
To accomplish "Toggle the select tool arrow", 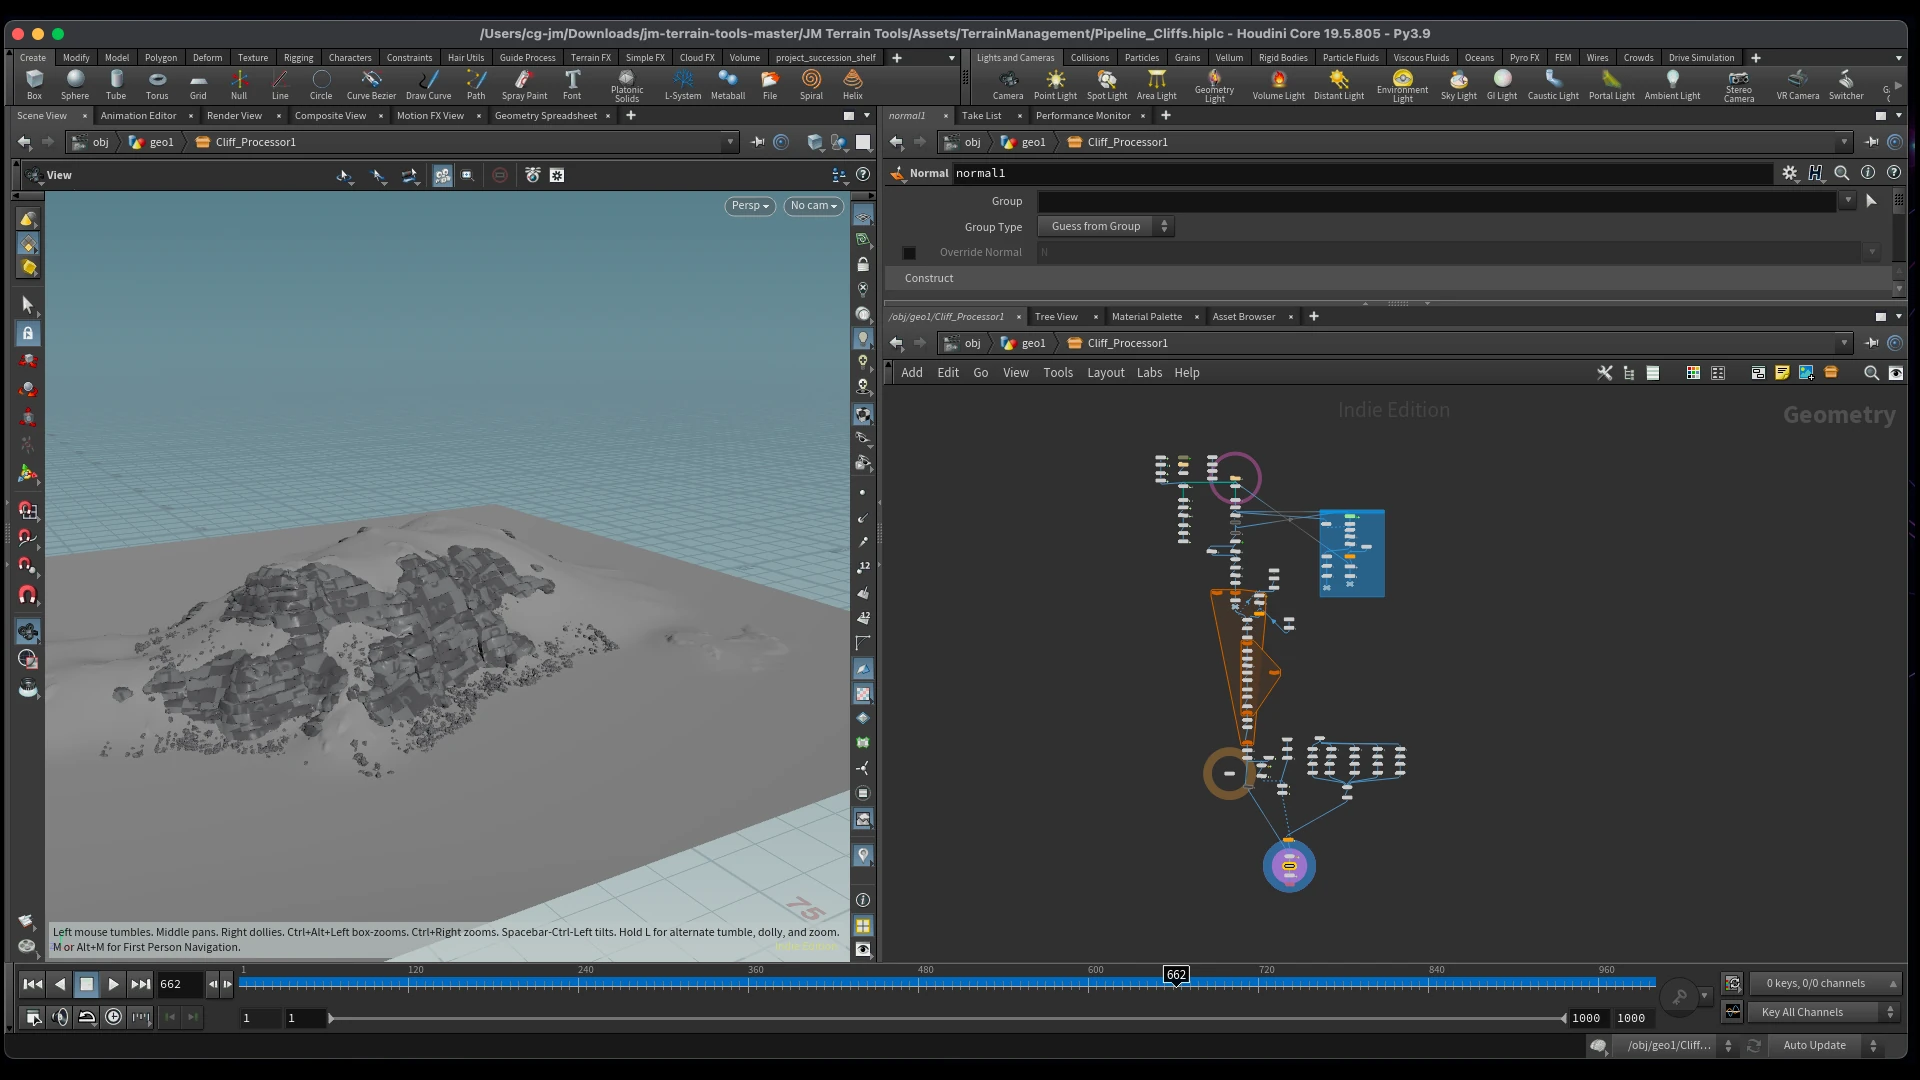I will pyautogui.click(x=28, y=304).
